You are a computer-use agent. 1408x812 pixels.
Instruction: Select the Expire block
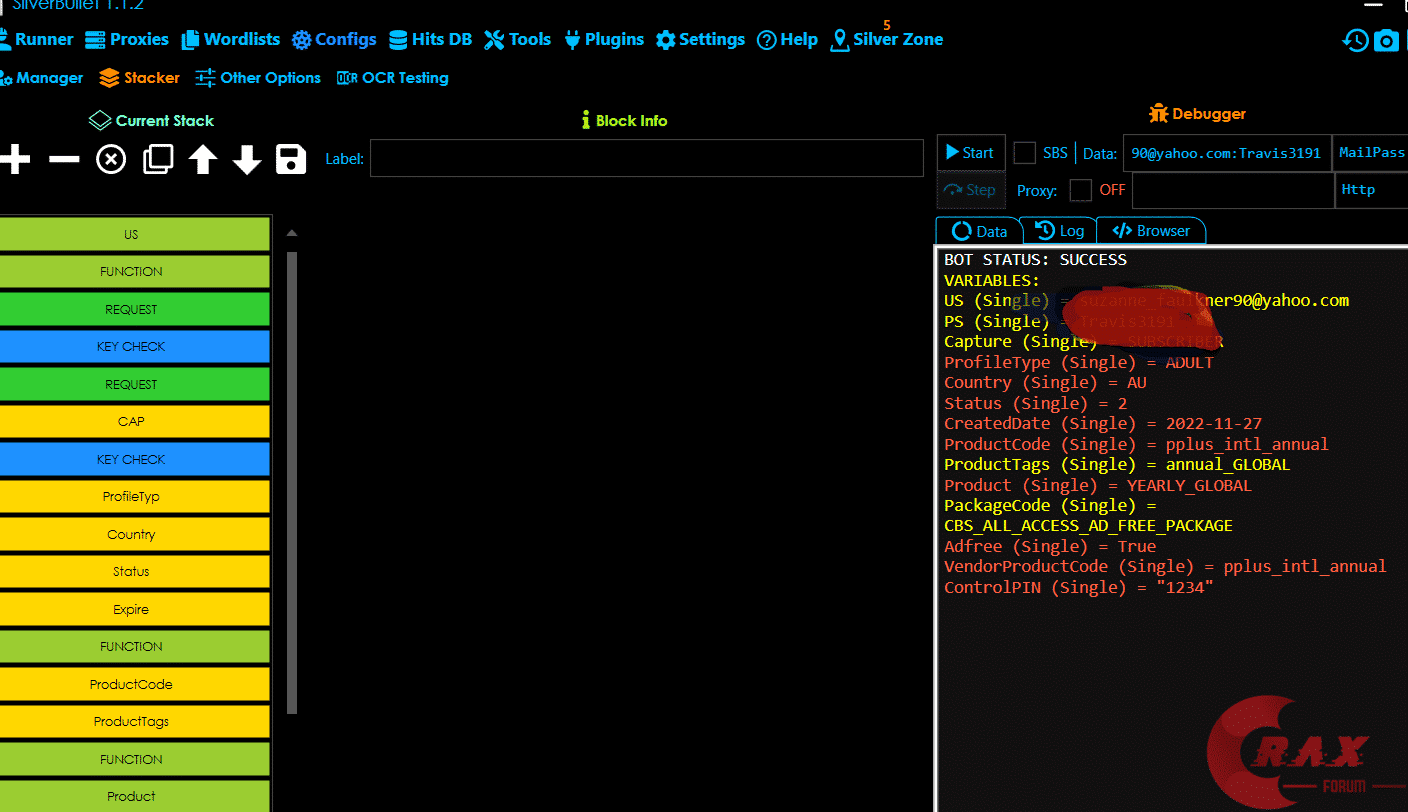[134, 609]
